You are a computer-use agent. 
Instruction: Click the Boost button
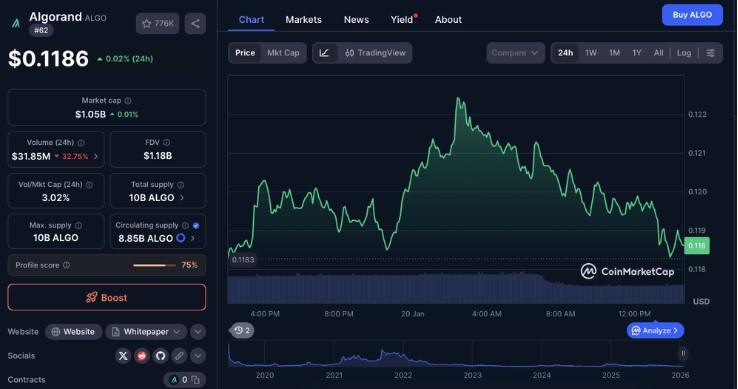107,298
